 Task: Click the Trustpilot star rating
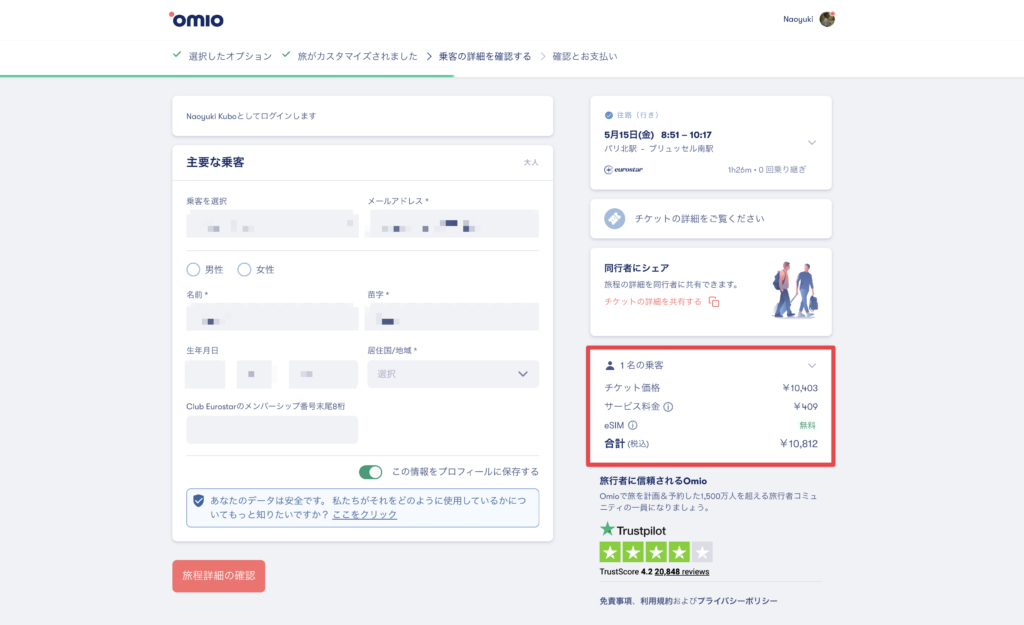pyautogui.click(x=655, y=551)
